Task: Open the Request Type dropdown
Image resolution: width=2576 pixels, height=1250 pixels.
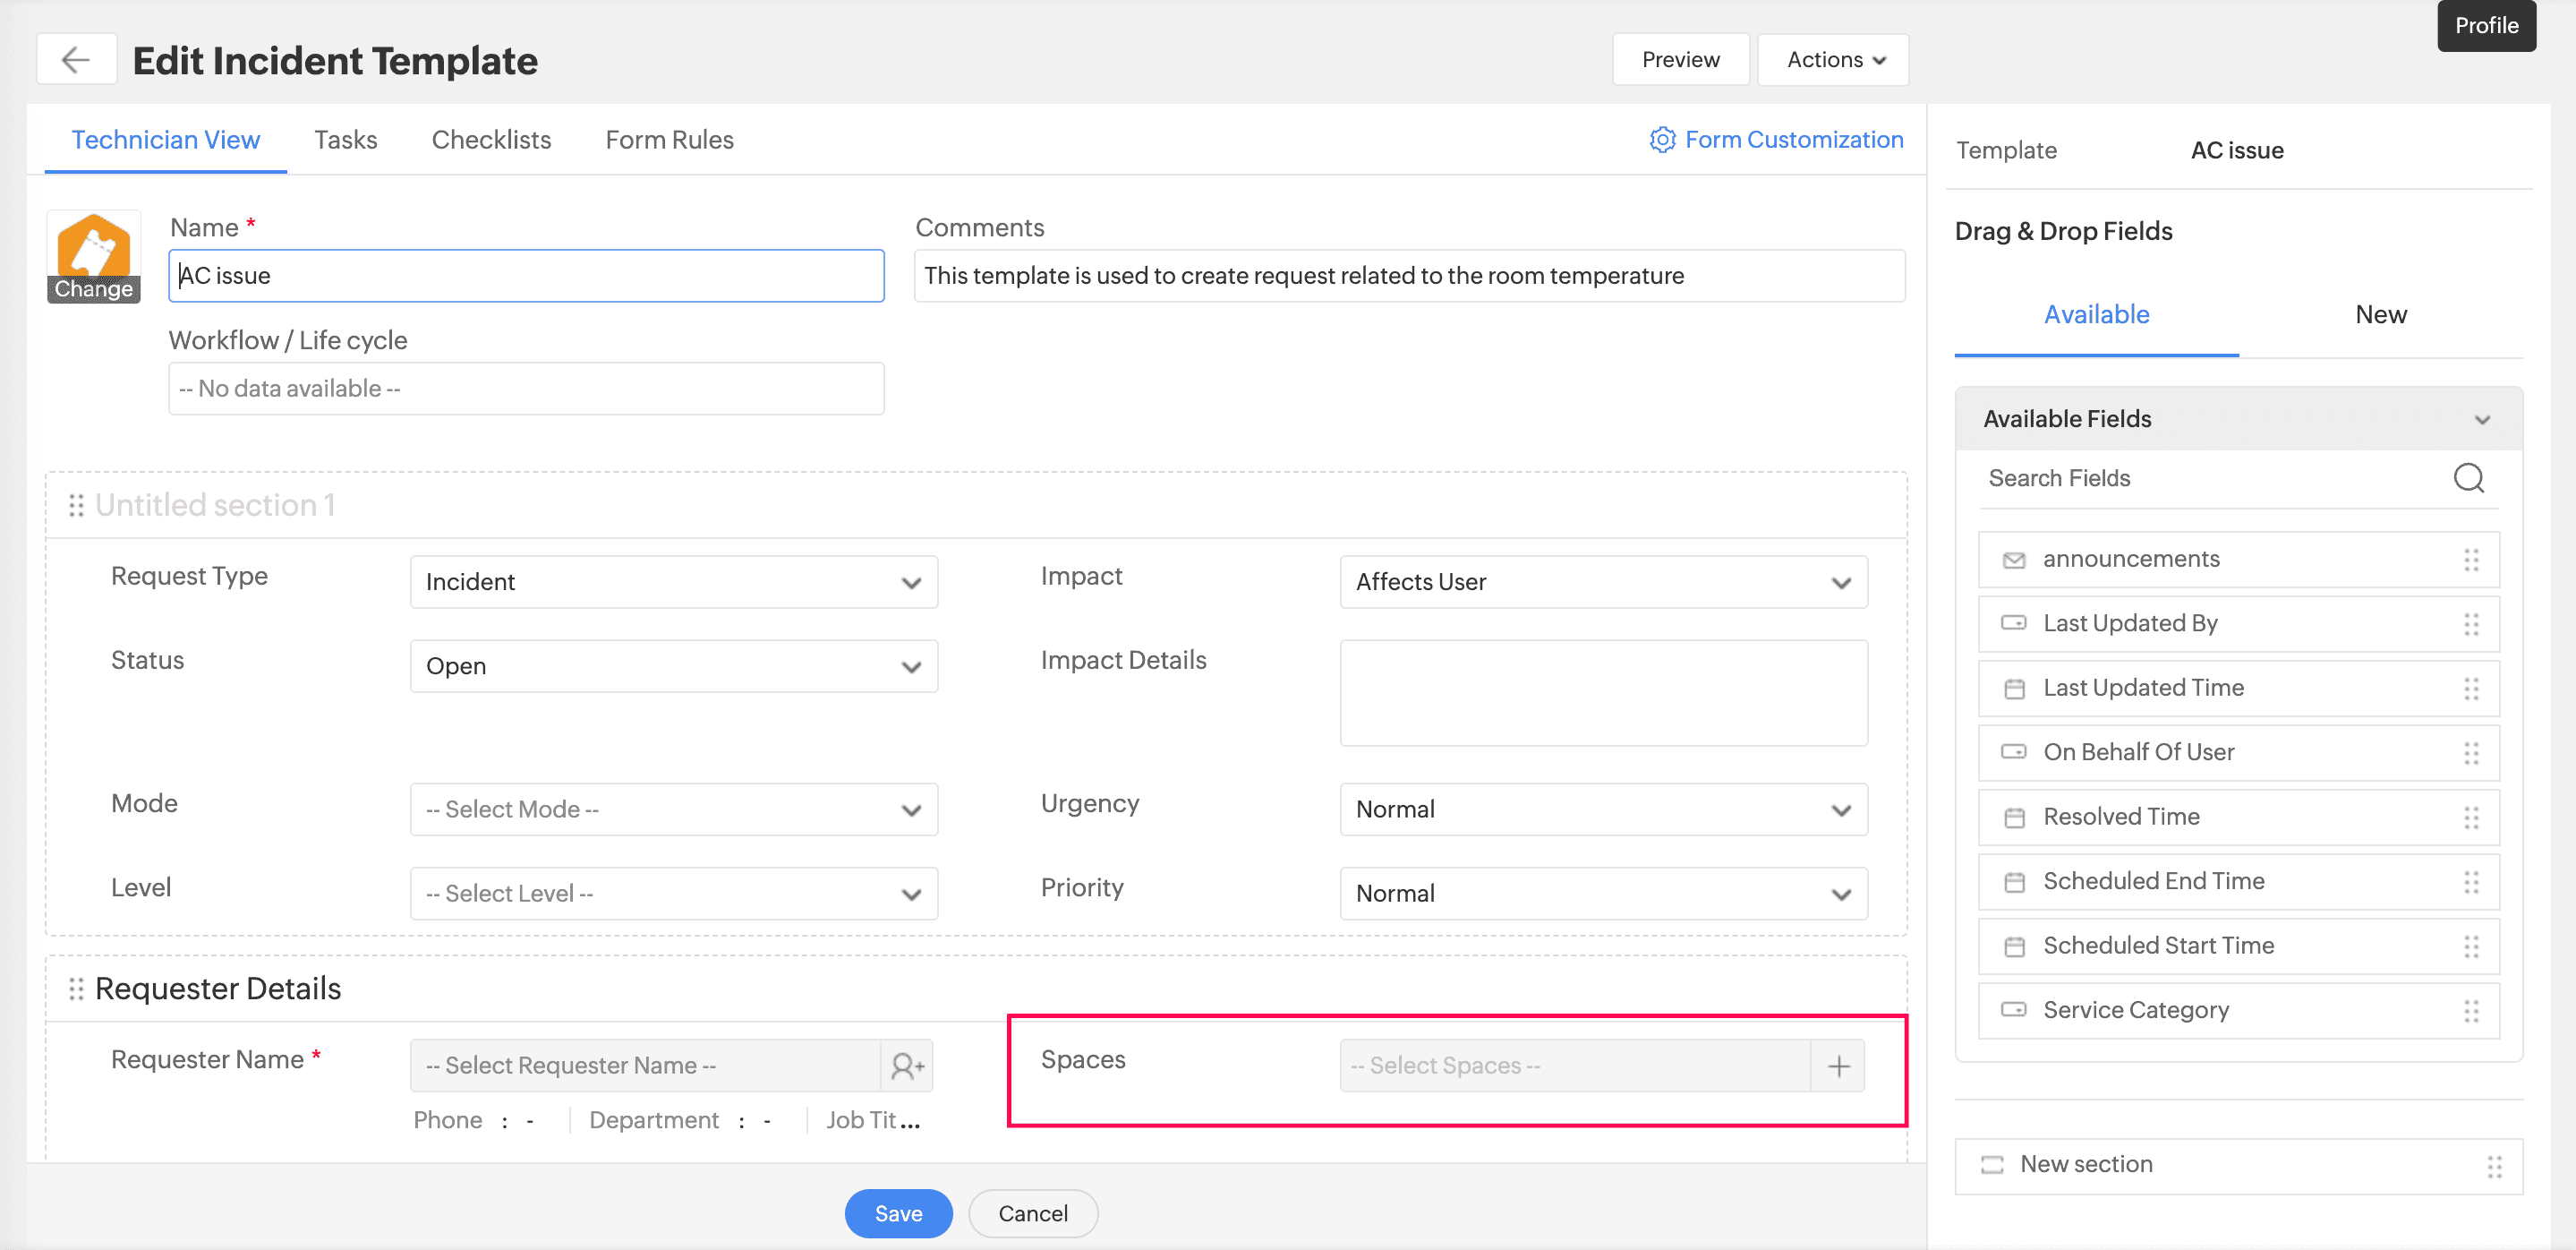Action: point(673,582)
